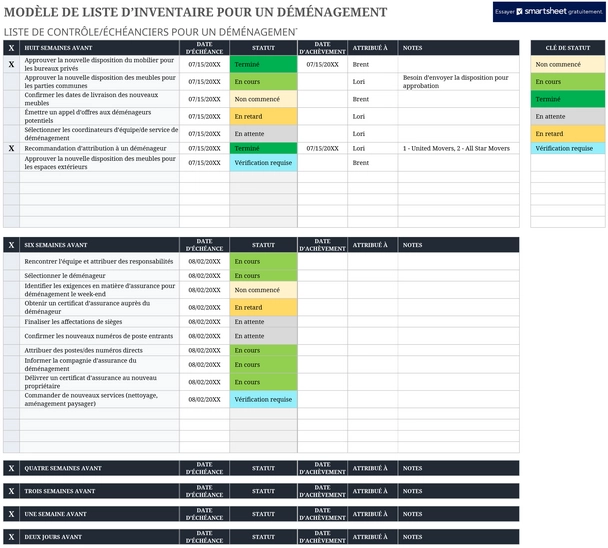
Task: Check the box for 'Finaliser les affectations de sièges'
Action: click(11, 322)
